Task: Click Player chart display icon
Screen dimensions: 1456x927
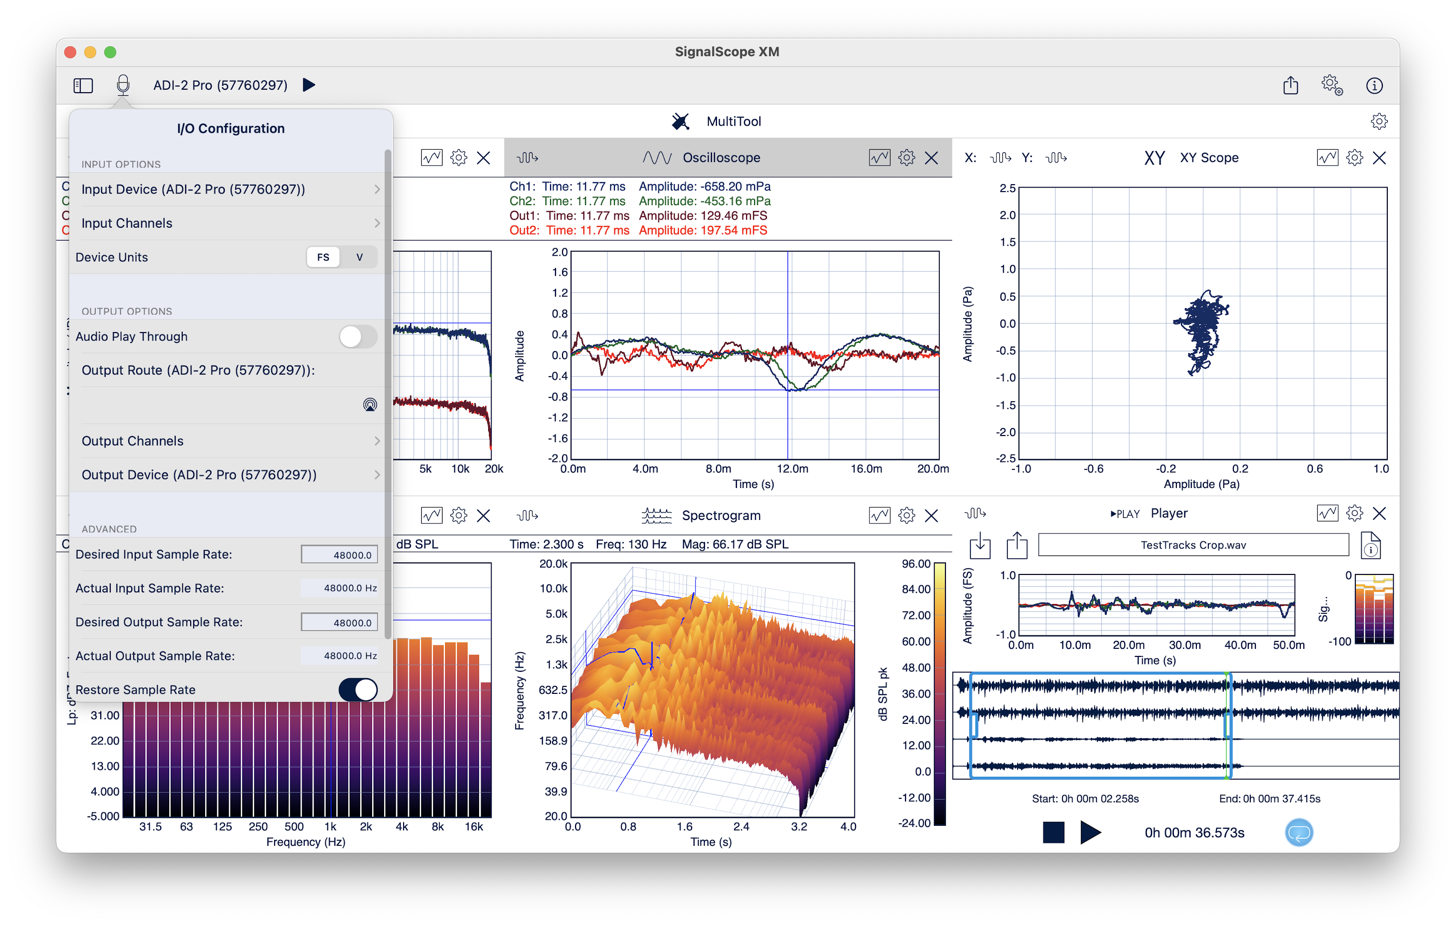Action: tap(1327, 513)
